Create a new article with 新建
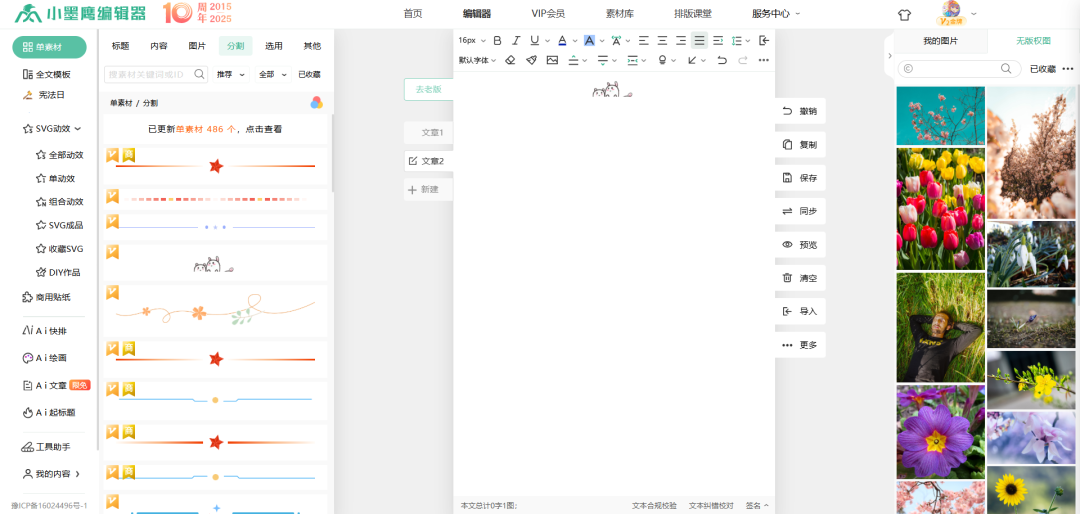The width and height of the screenshot is (1080, 514). [428, 189]
